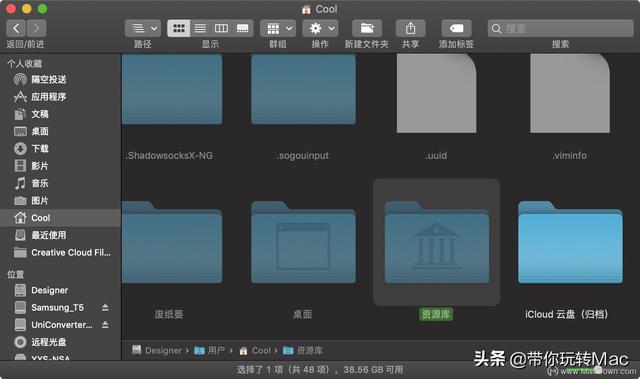Open Documents (文稿) in sidebar

(60, 114)
